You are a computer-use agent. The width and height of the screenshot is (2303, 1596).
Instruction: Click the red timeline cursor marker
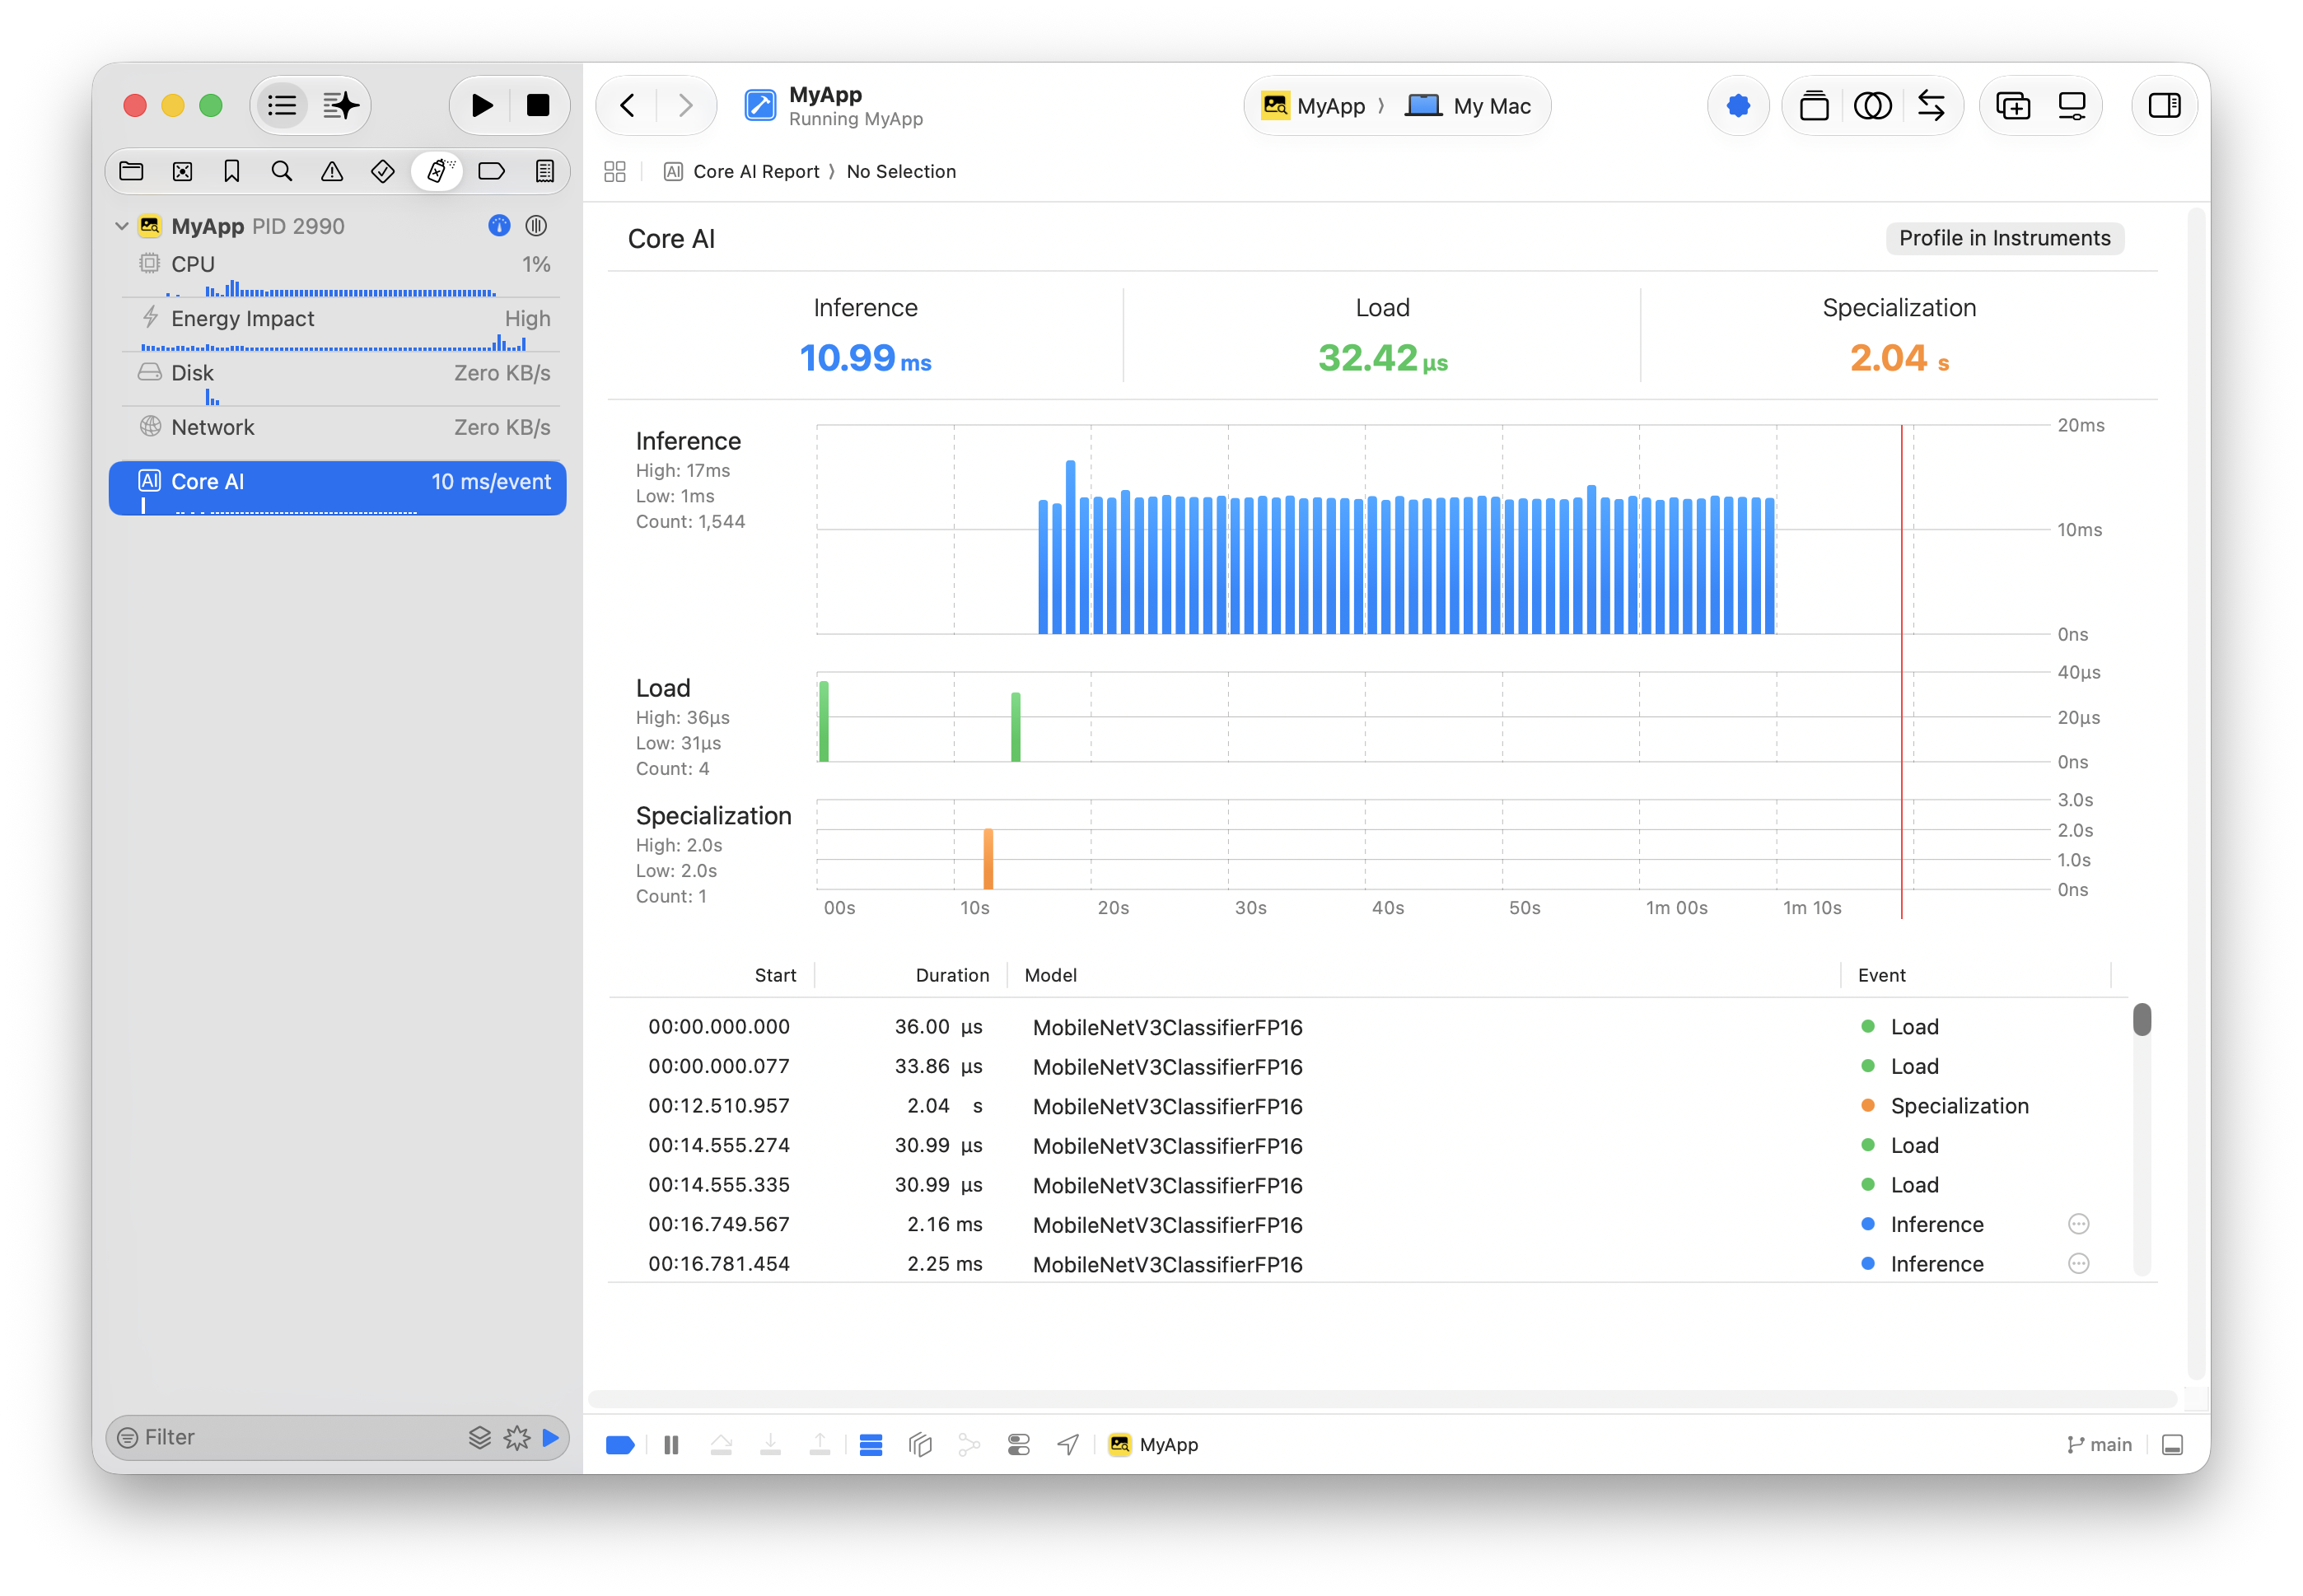pos(1901,671)
